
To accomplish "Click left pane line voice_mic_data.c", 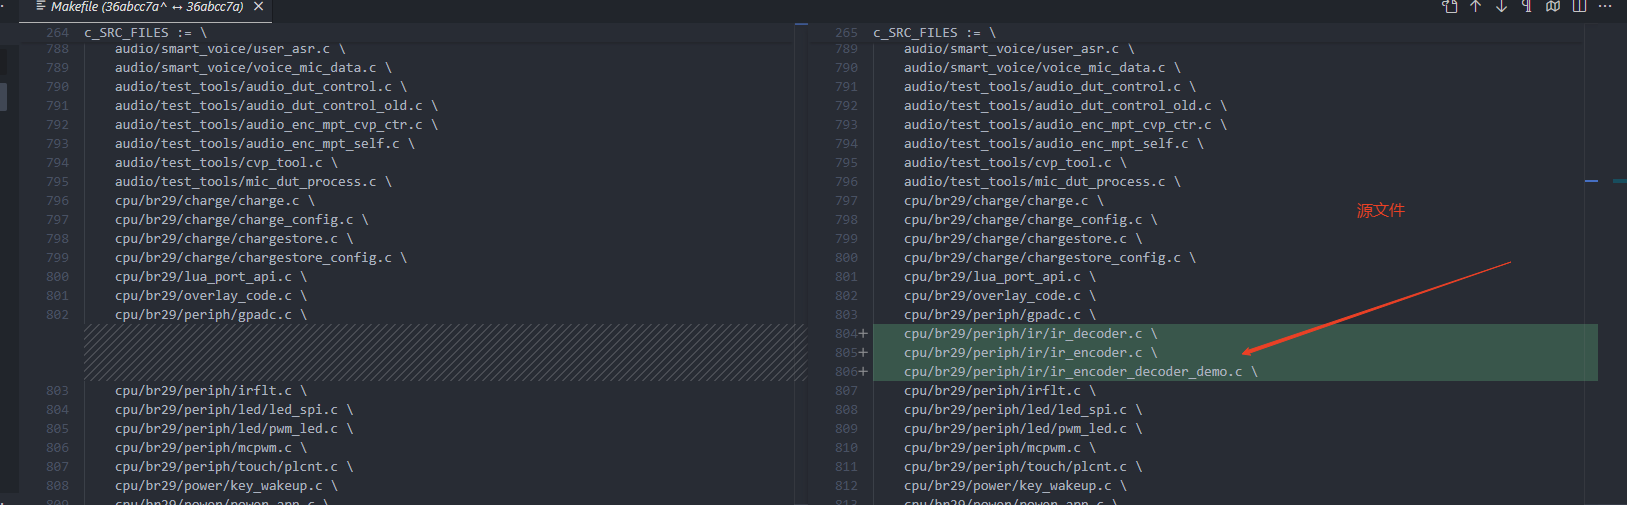I will click(253, 68).
